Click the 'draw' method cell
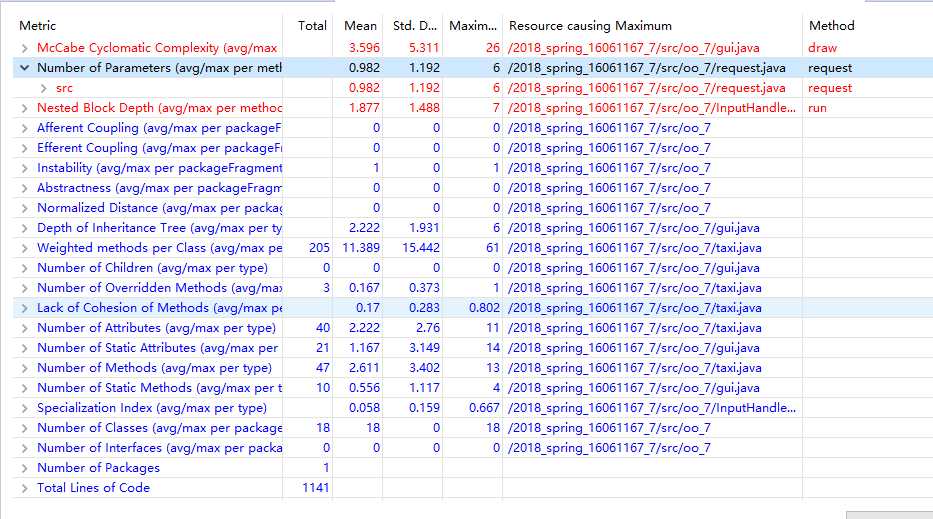 (x=822, y=48)
